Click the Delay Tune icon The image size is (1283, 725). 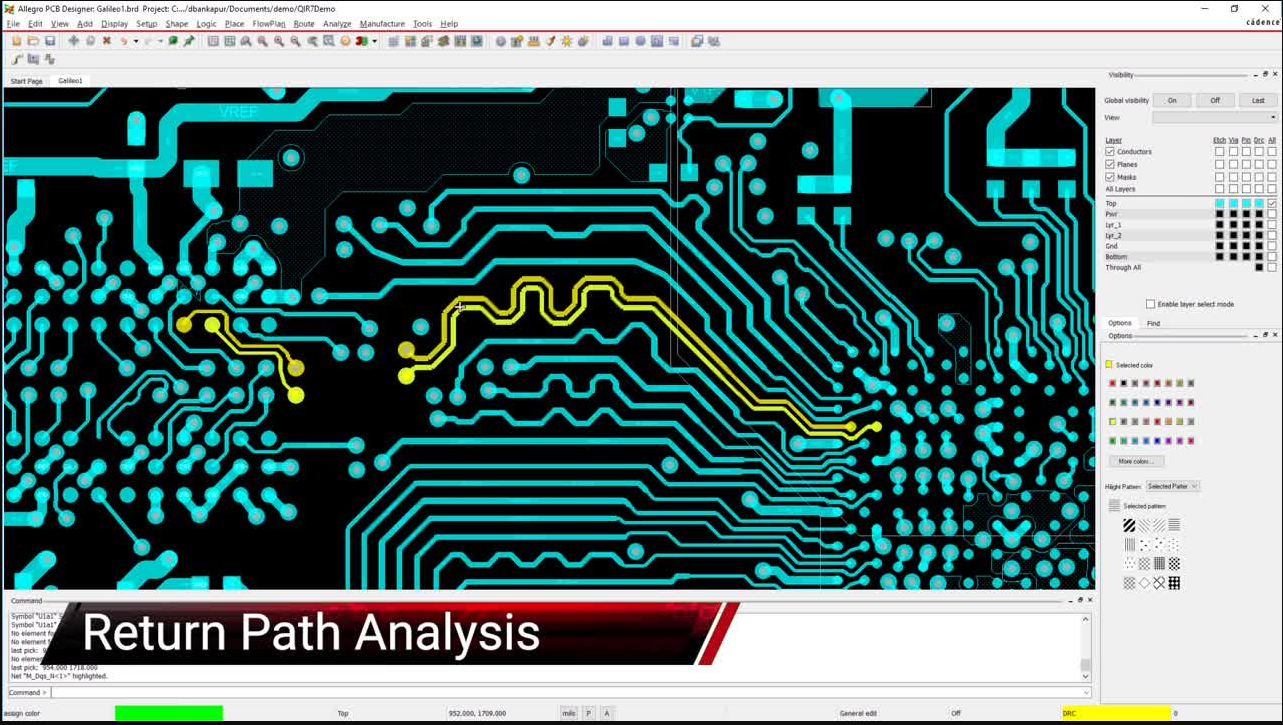pyautogui.click(x=49, y=59)
